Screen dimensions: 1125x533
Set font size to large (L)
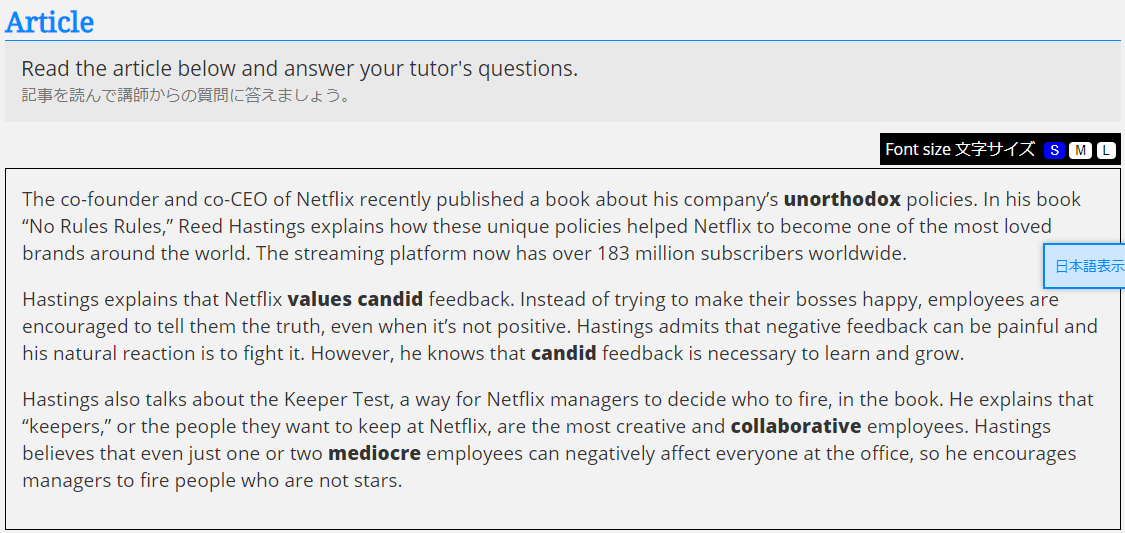point(1106,150)
